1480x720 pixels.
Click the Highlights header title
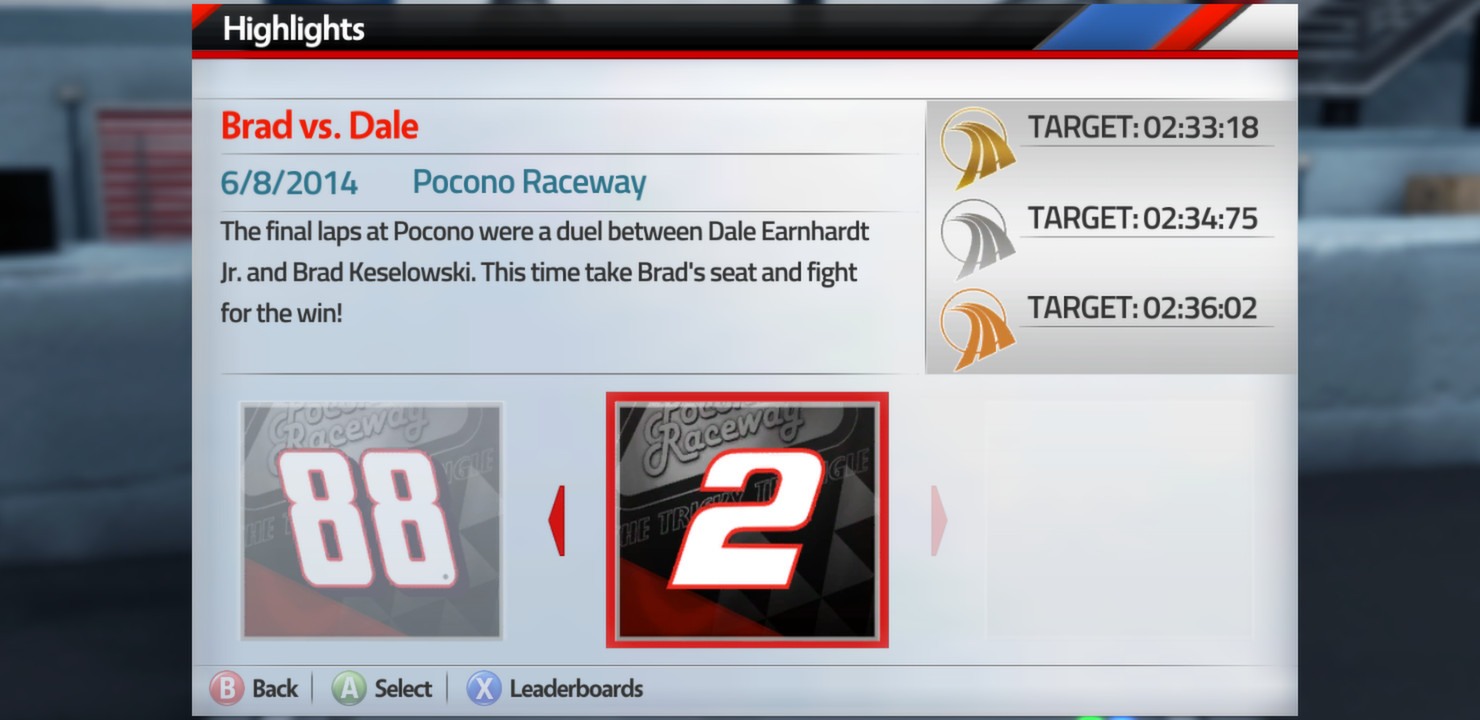pos(293,29)
